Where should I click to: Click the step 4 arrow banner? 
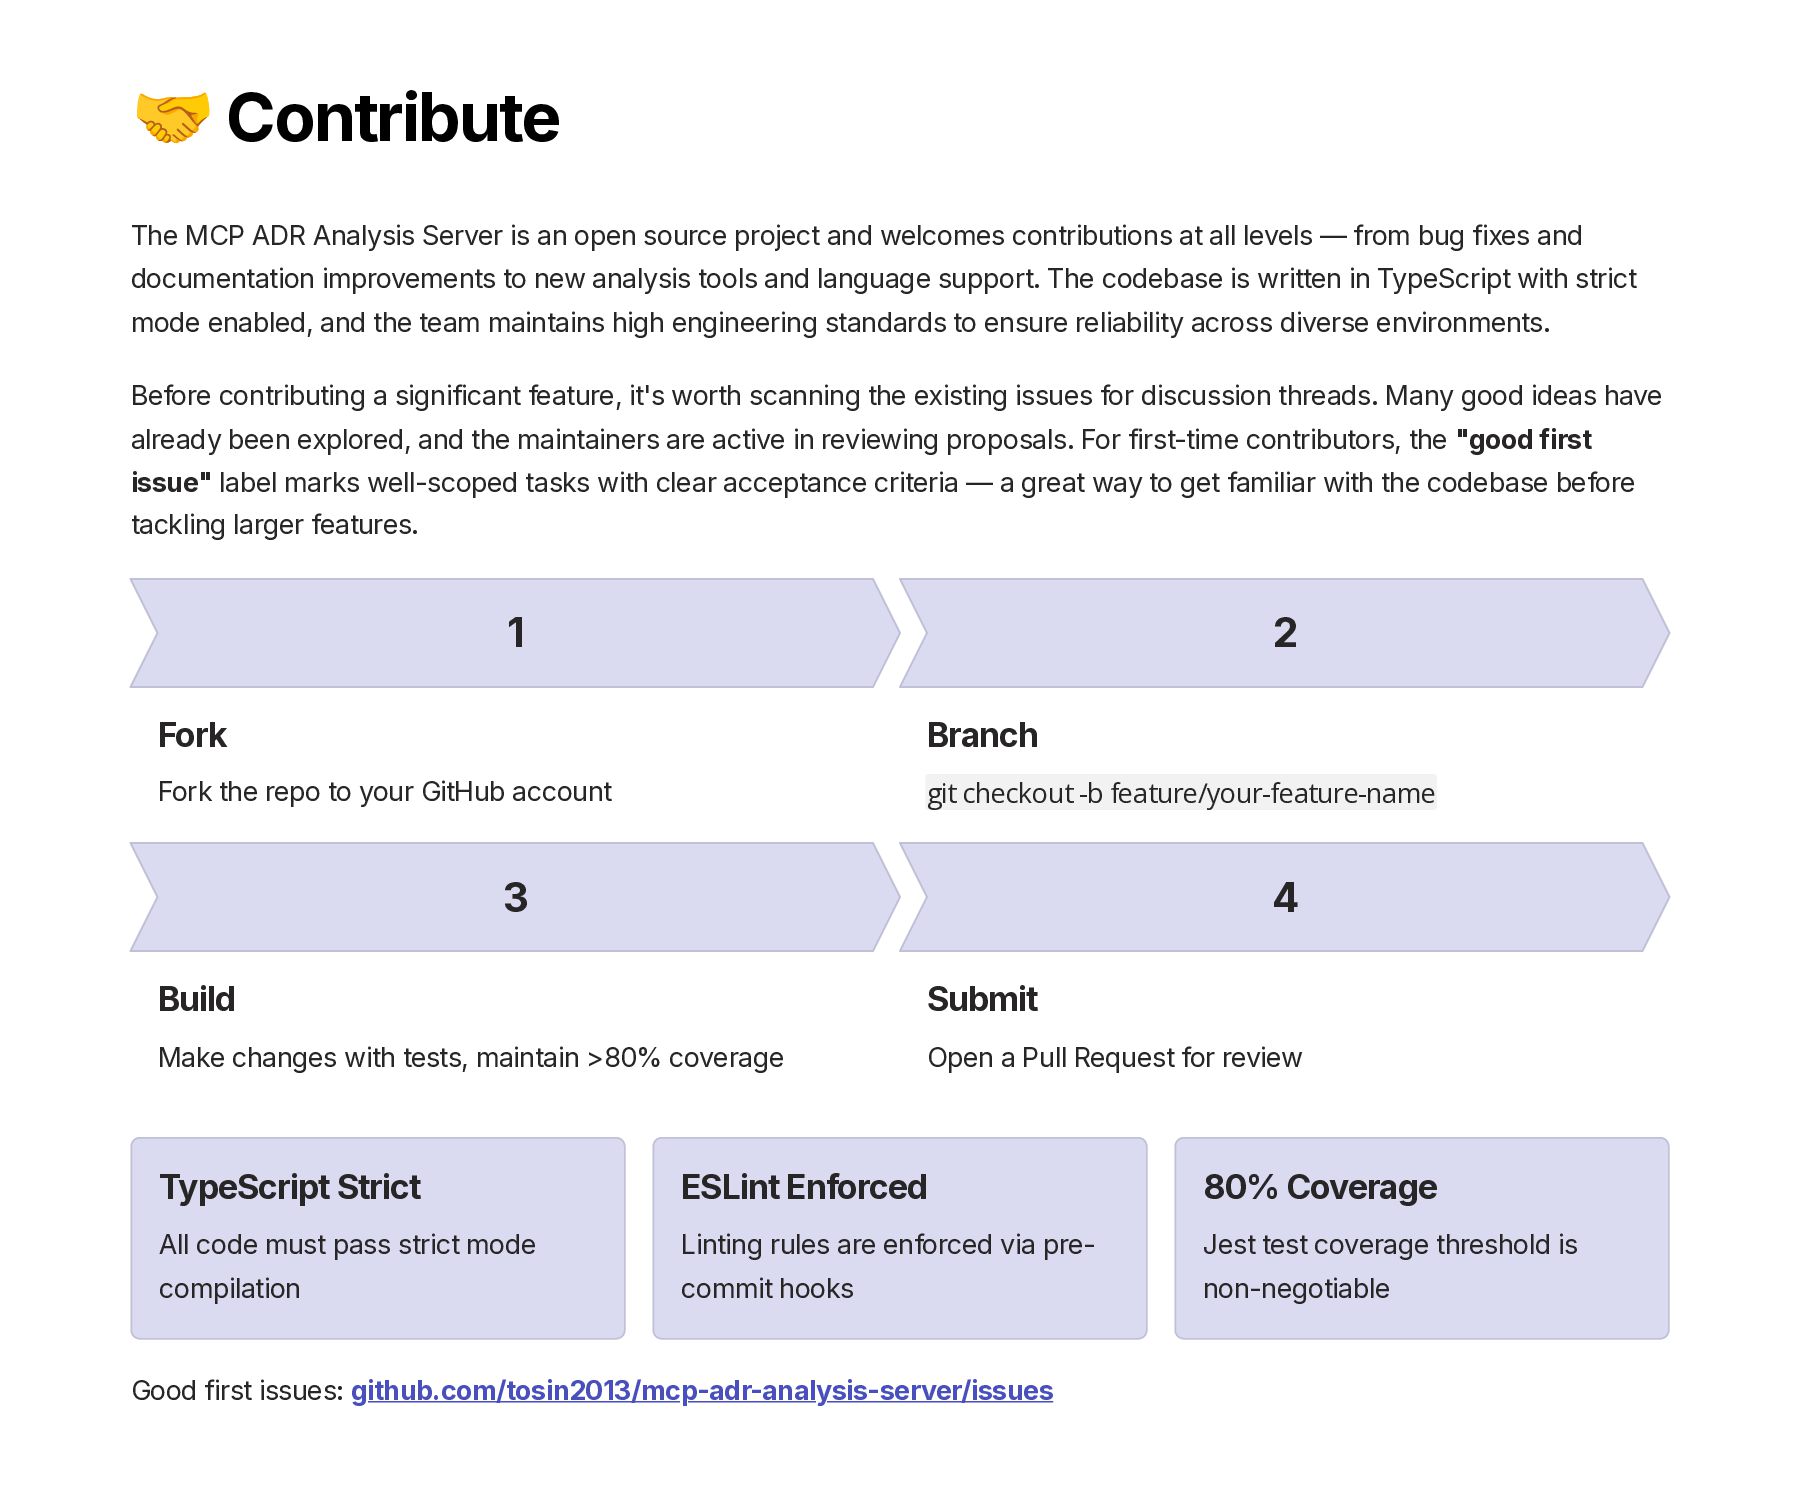(x=1284, y=897)
